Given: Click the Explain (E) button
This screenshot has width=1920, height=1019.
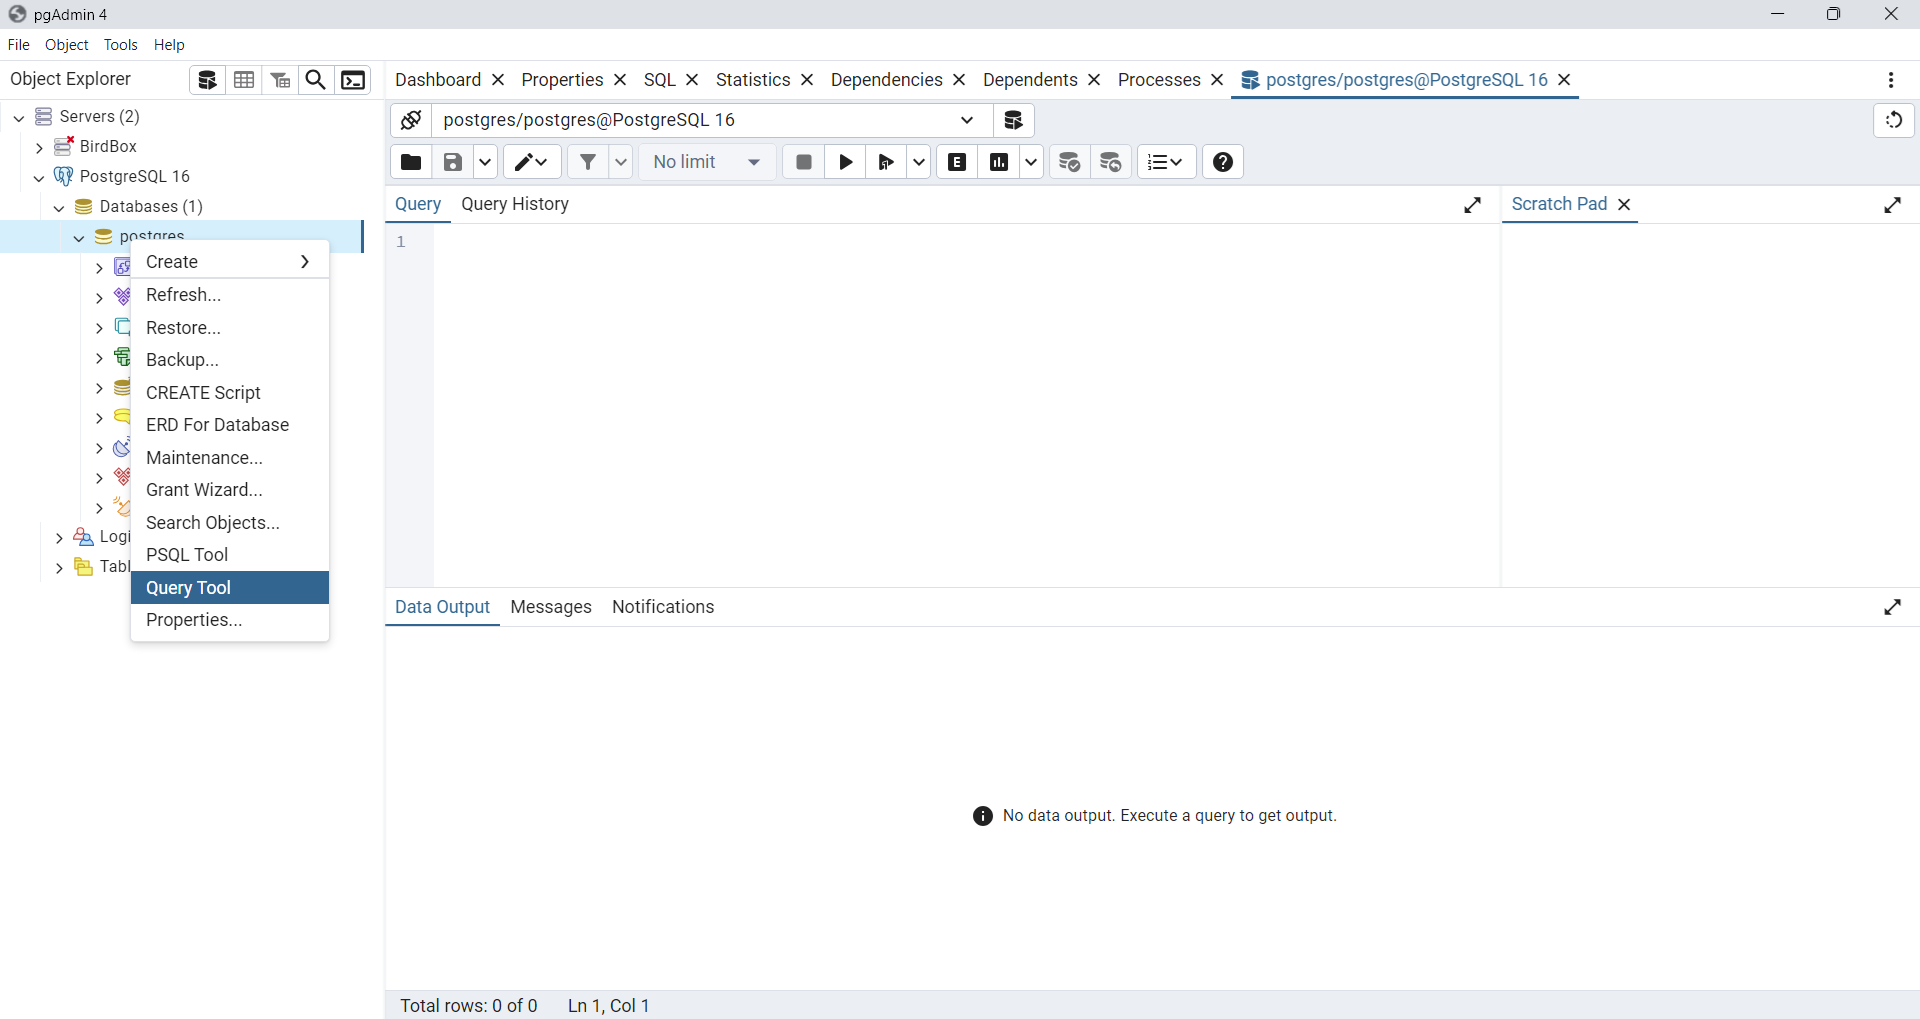Looking at the screenshot, I should click(958, 162).
